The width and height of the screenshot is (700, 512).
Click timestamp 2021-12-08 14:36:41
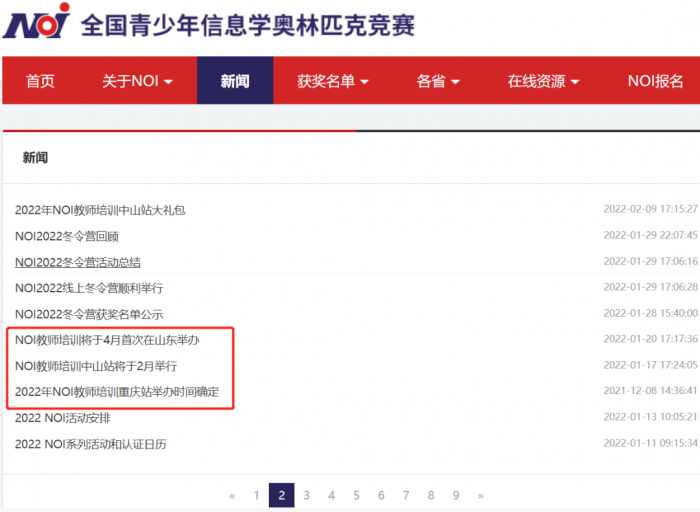[x=650, y=391]
